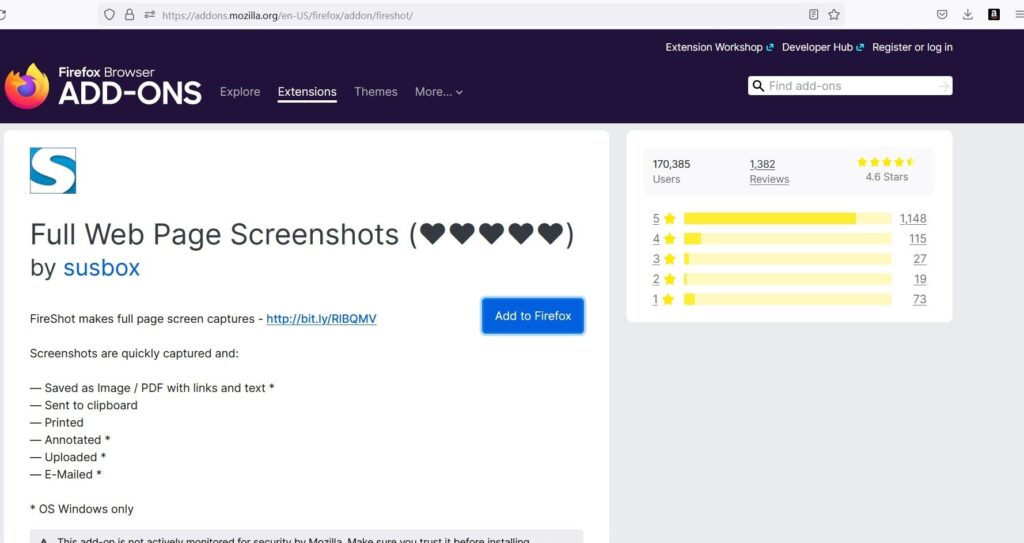Filter reviews by 1 star rating
Screen dimensions: 1024x543
[664, 299]
